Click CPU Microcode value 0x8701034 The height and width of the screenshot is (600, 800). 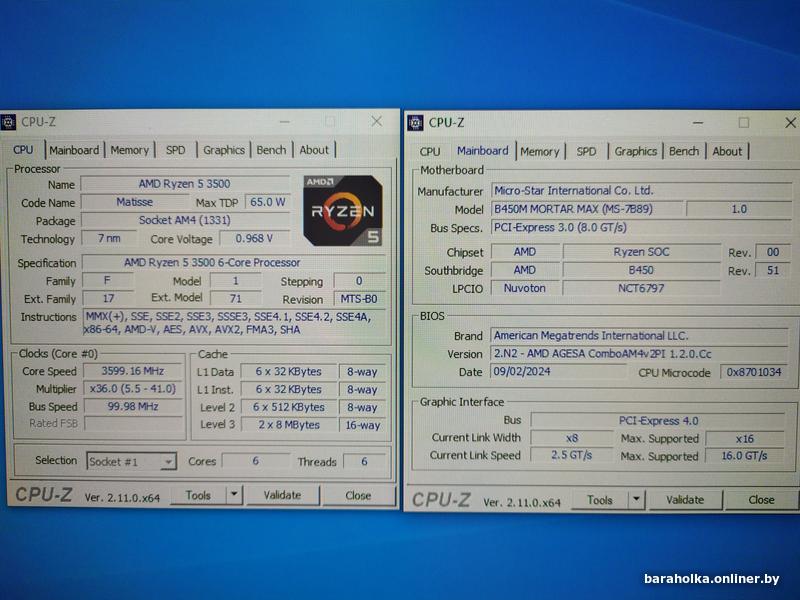[x=754, y=372]
